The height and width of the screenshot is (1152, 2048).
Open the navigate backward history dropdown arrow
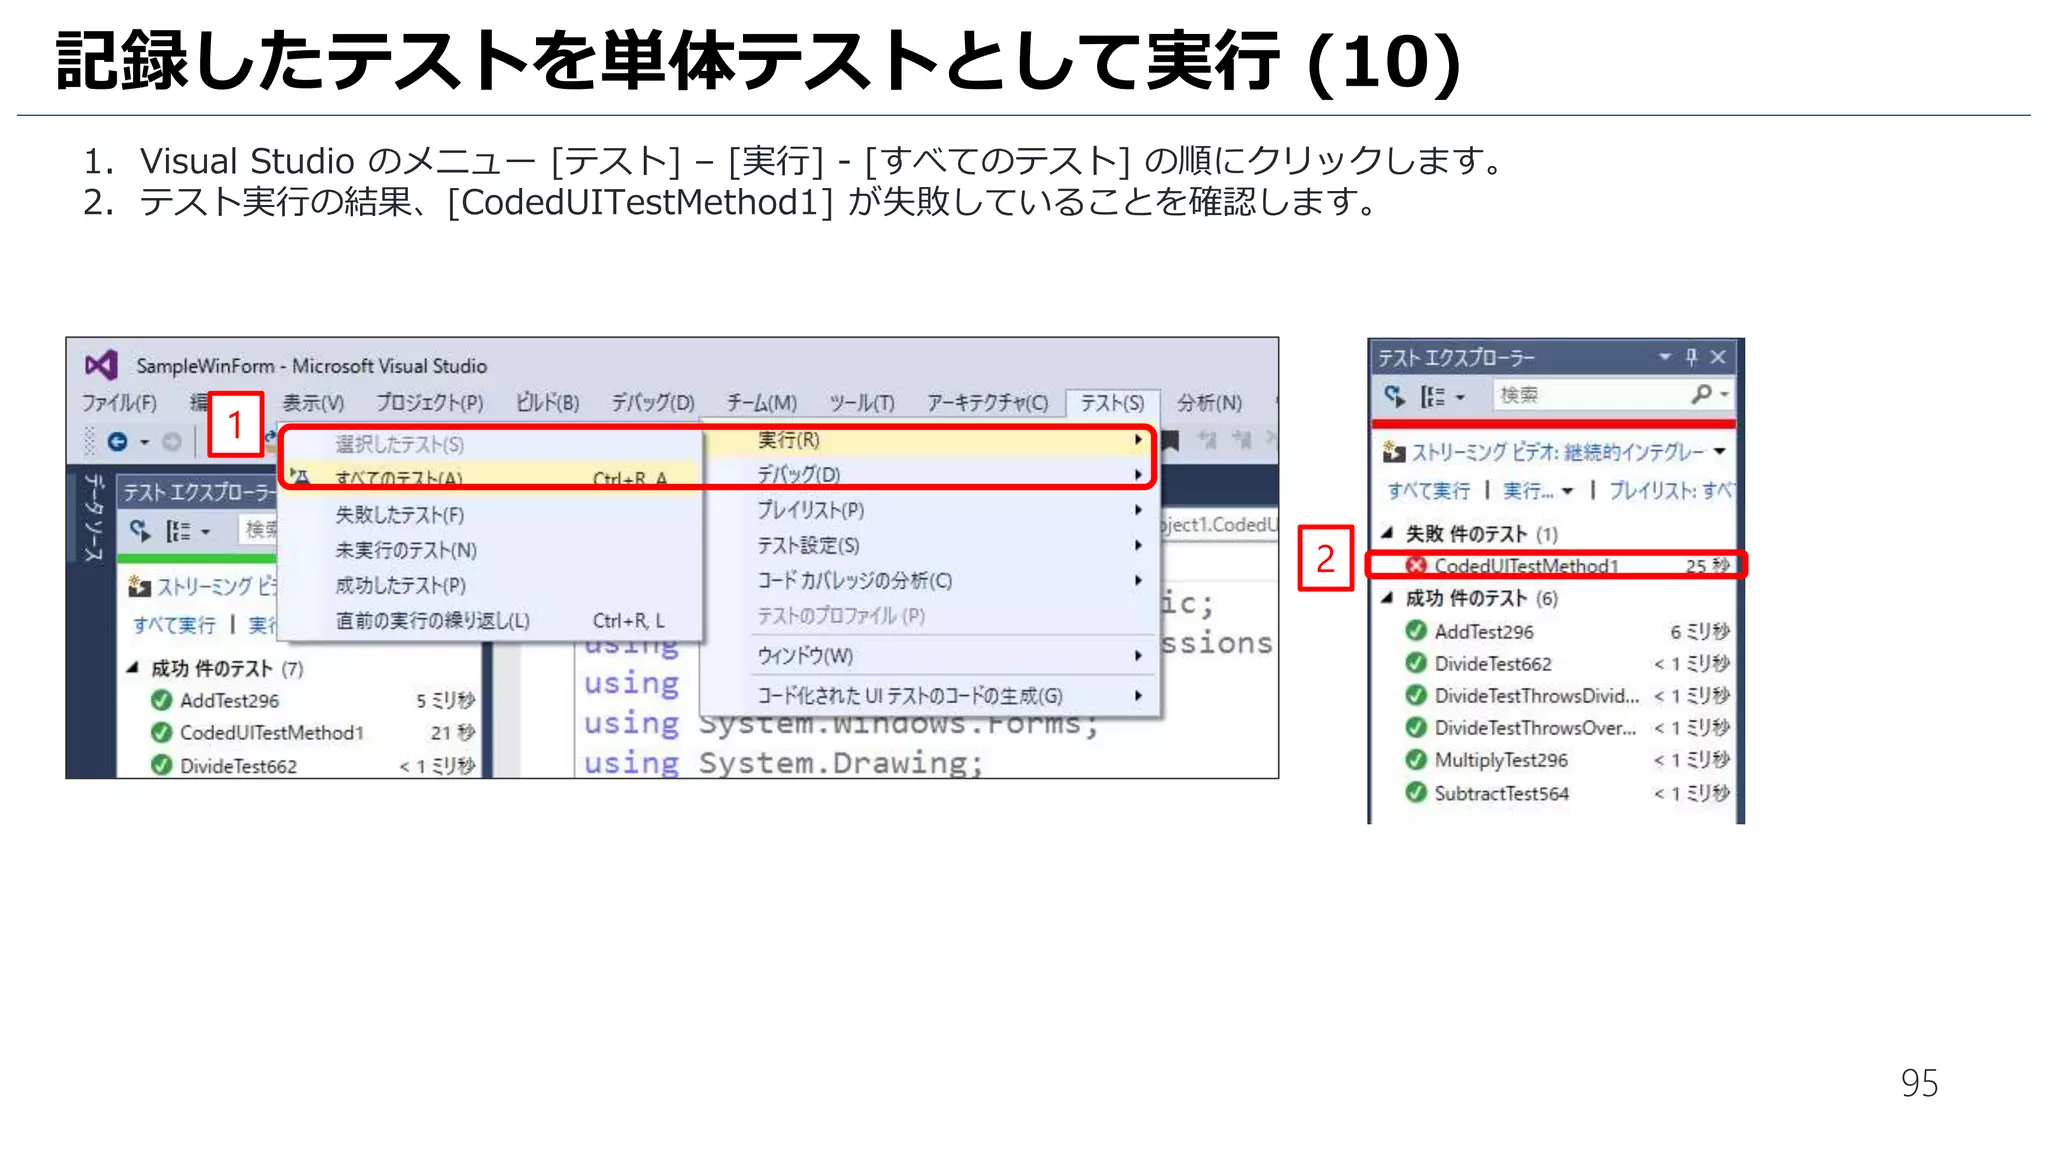[x=145, y=442]
